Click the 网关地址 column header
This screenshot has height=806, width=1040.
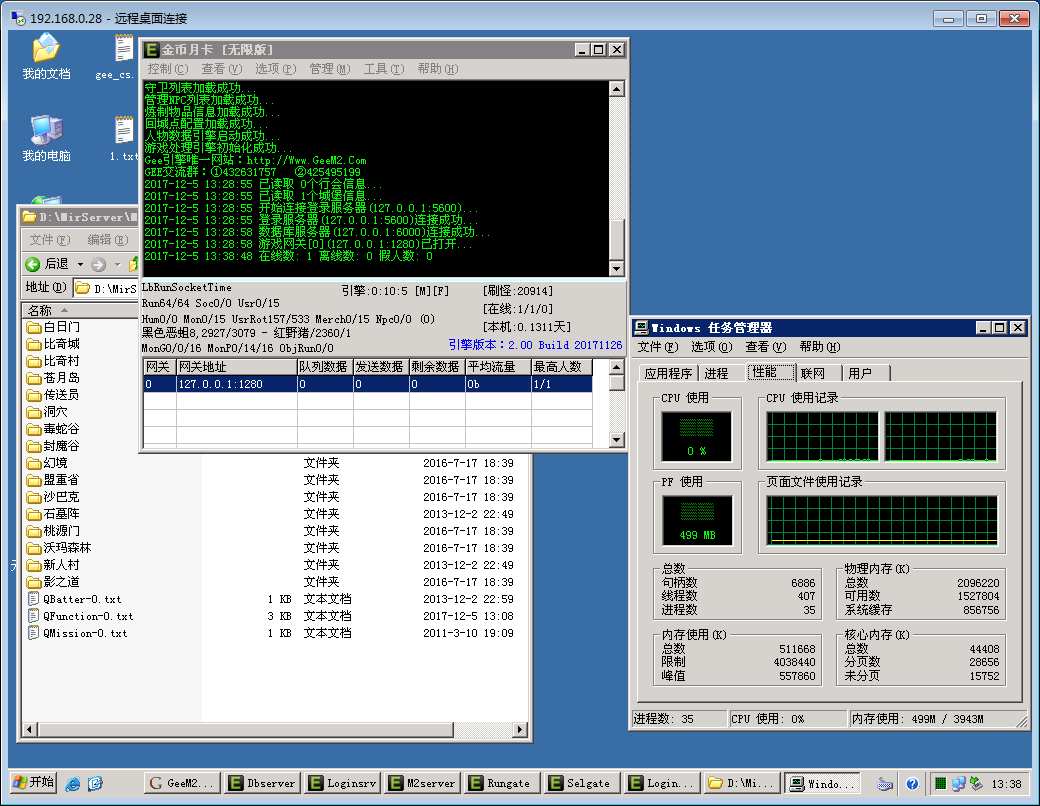(x=236, y=367)
